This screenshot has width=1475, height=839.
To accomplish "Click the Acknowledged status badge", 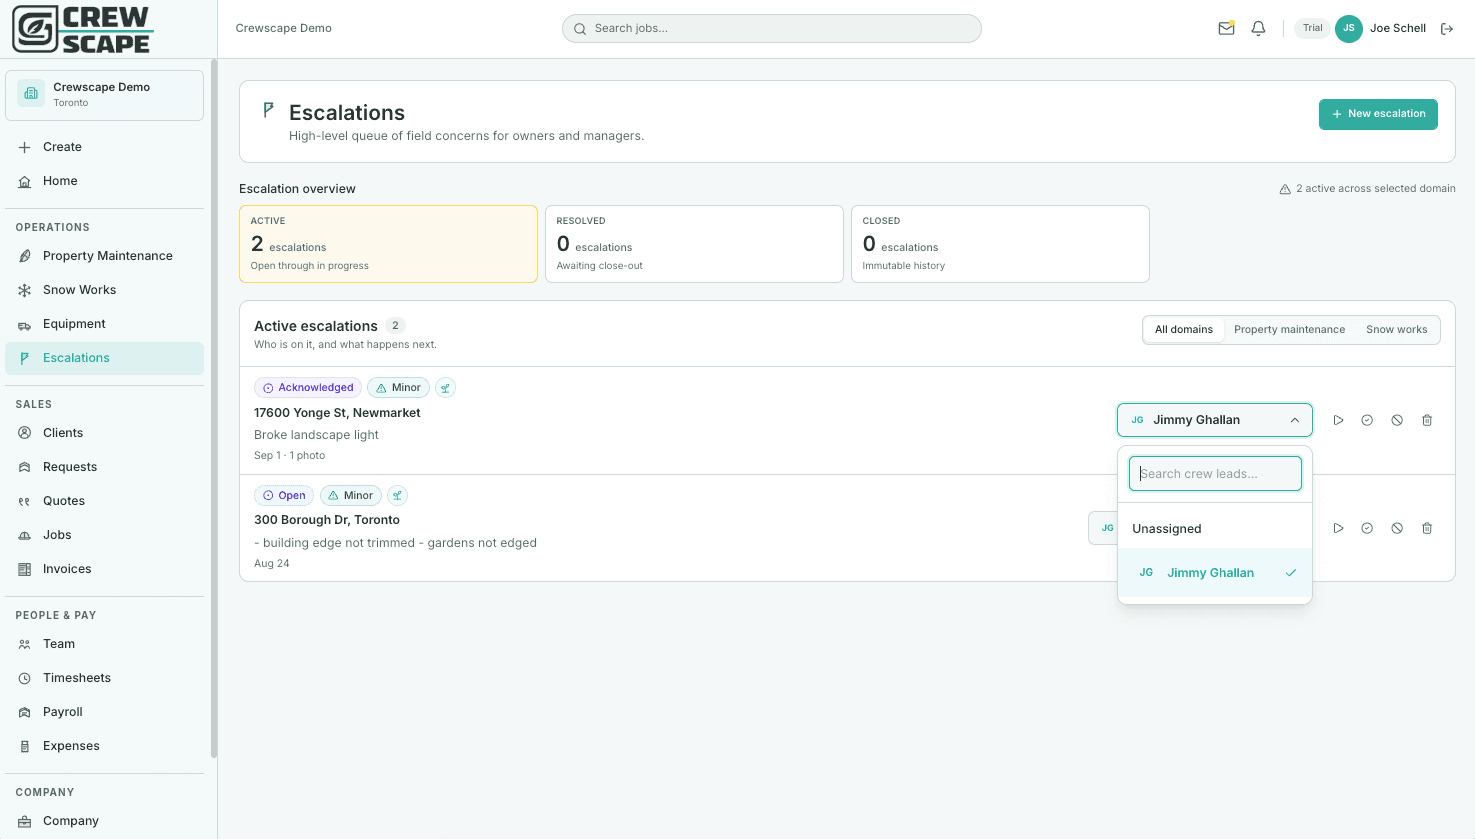I will 307,388.
